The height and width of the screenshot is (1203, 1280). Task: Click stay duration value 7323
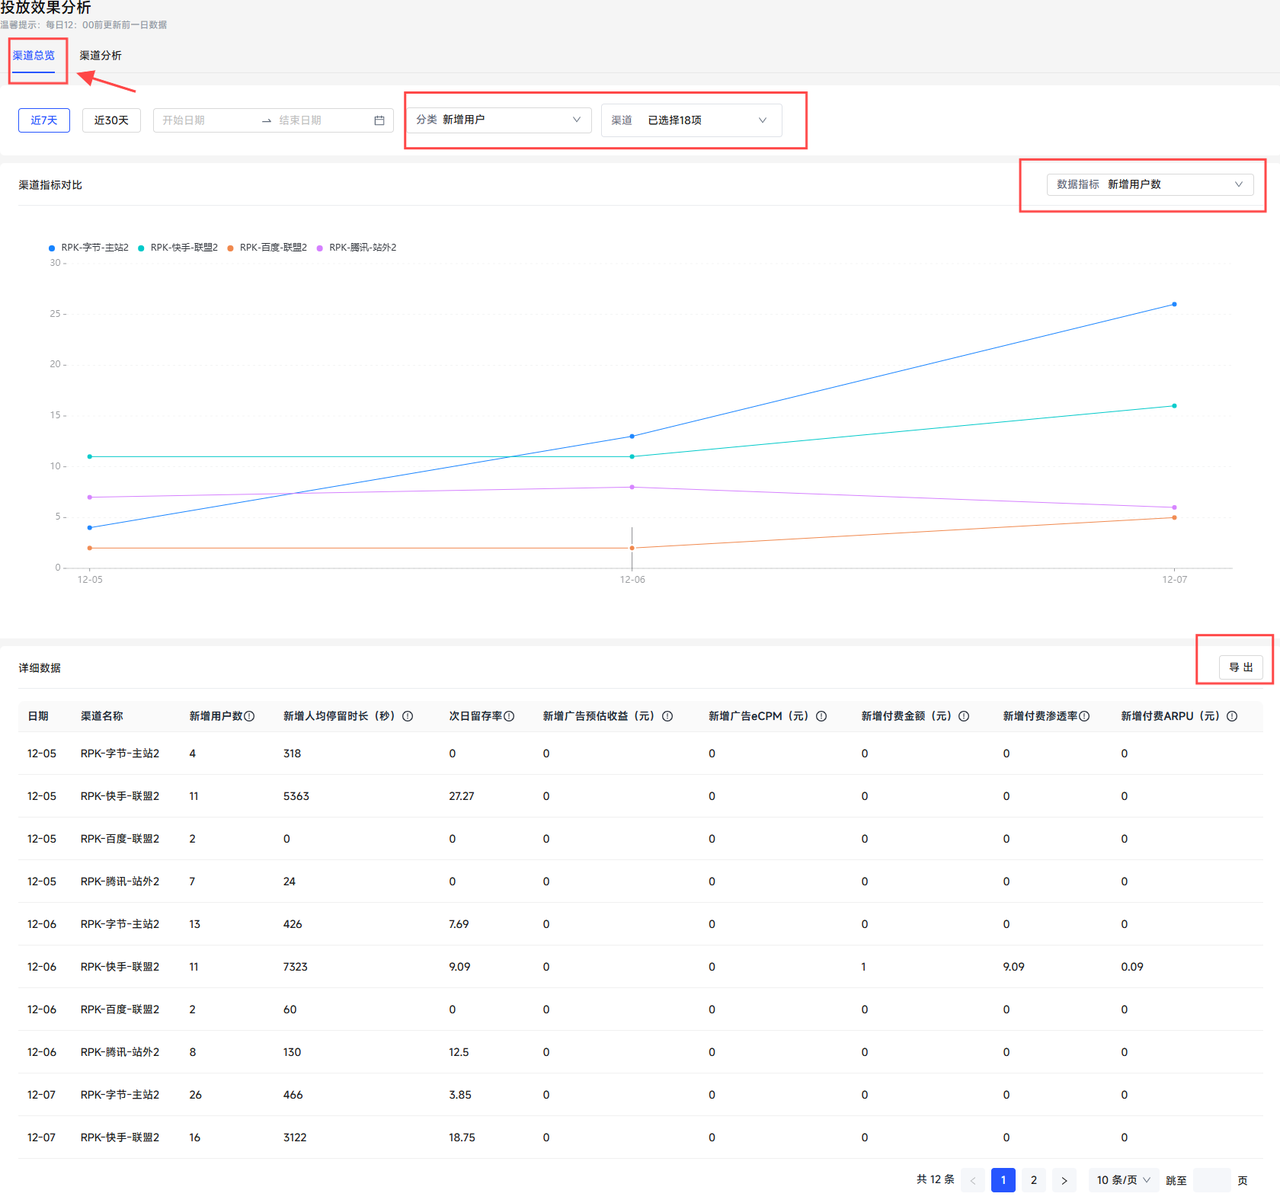coord(295,967)
